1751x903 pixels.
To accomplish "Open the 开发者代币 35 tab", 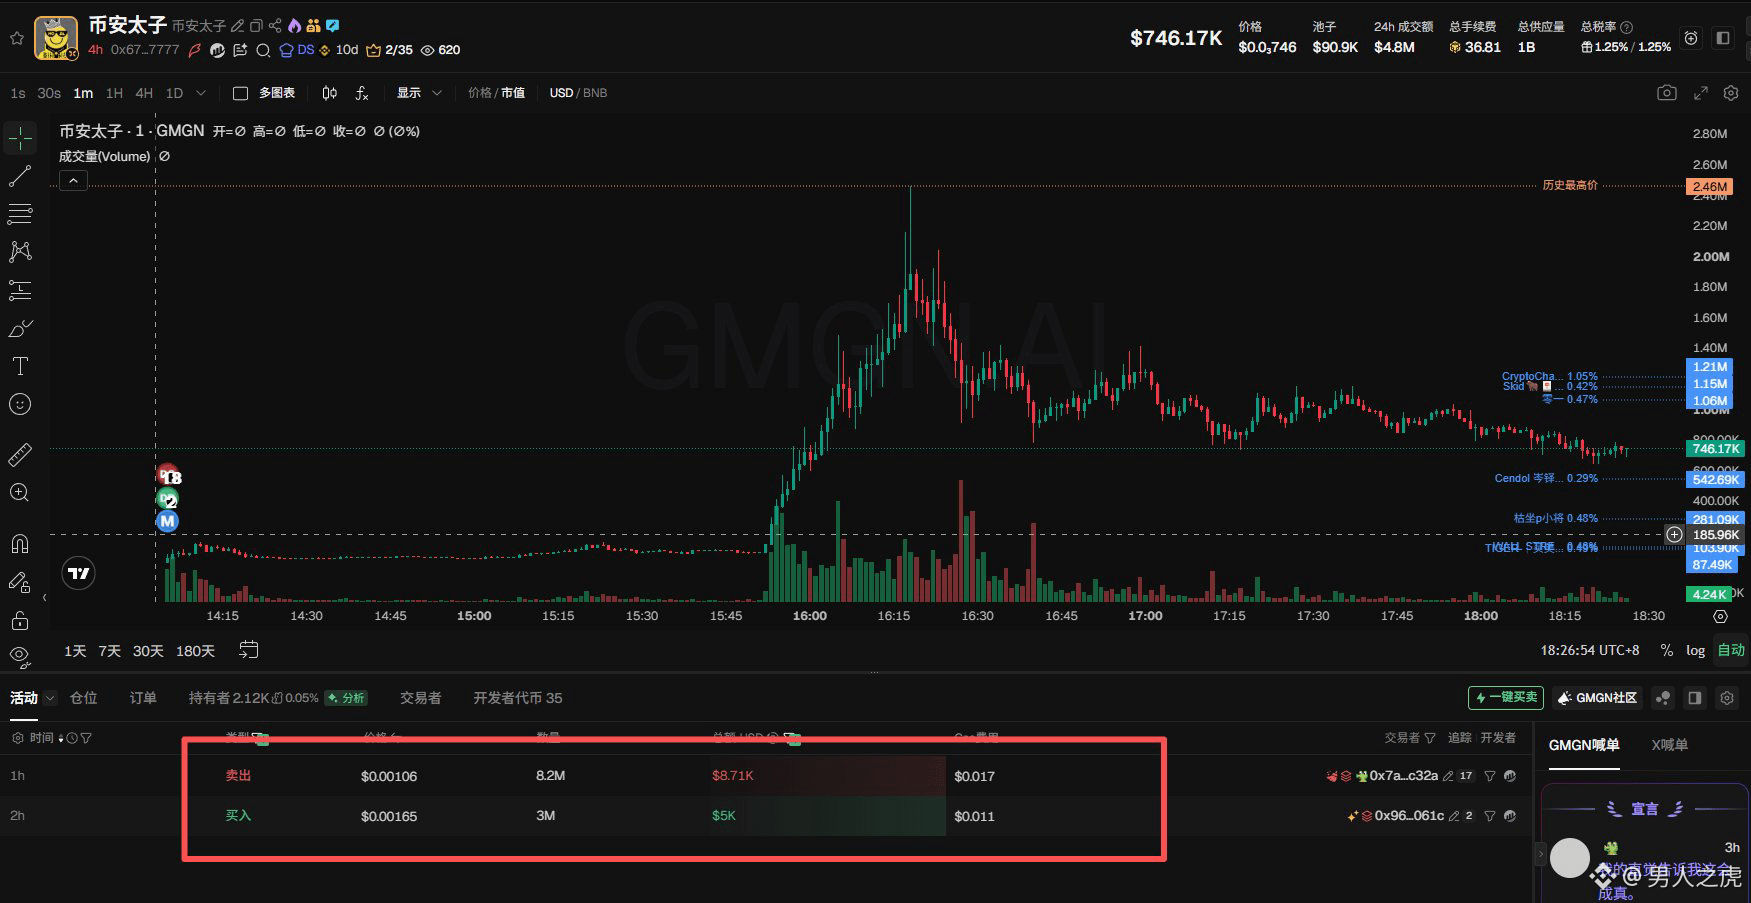I will (x=518, y=698).
